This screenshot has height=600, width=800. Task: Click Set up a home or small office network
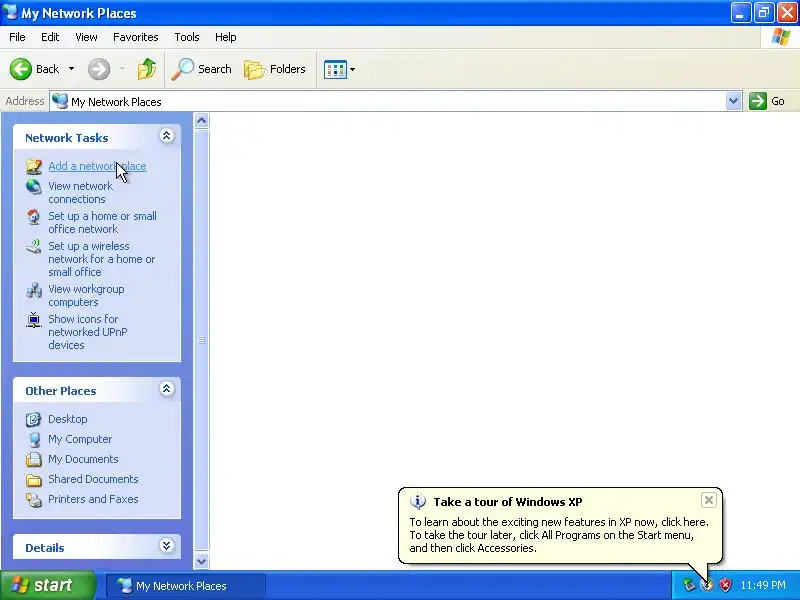click(103, 222)
